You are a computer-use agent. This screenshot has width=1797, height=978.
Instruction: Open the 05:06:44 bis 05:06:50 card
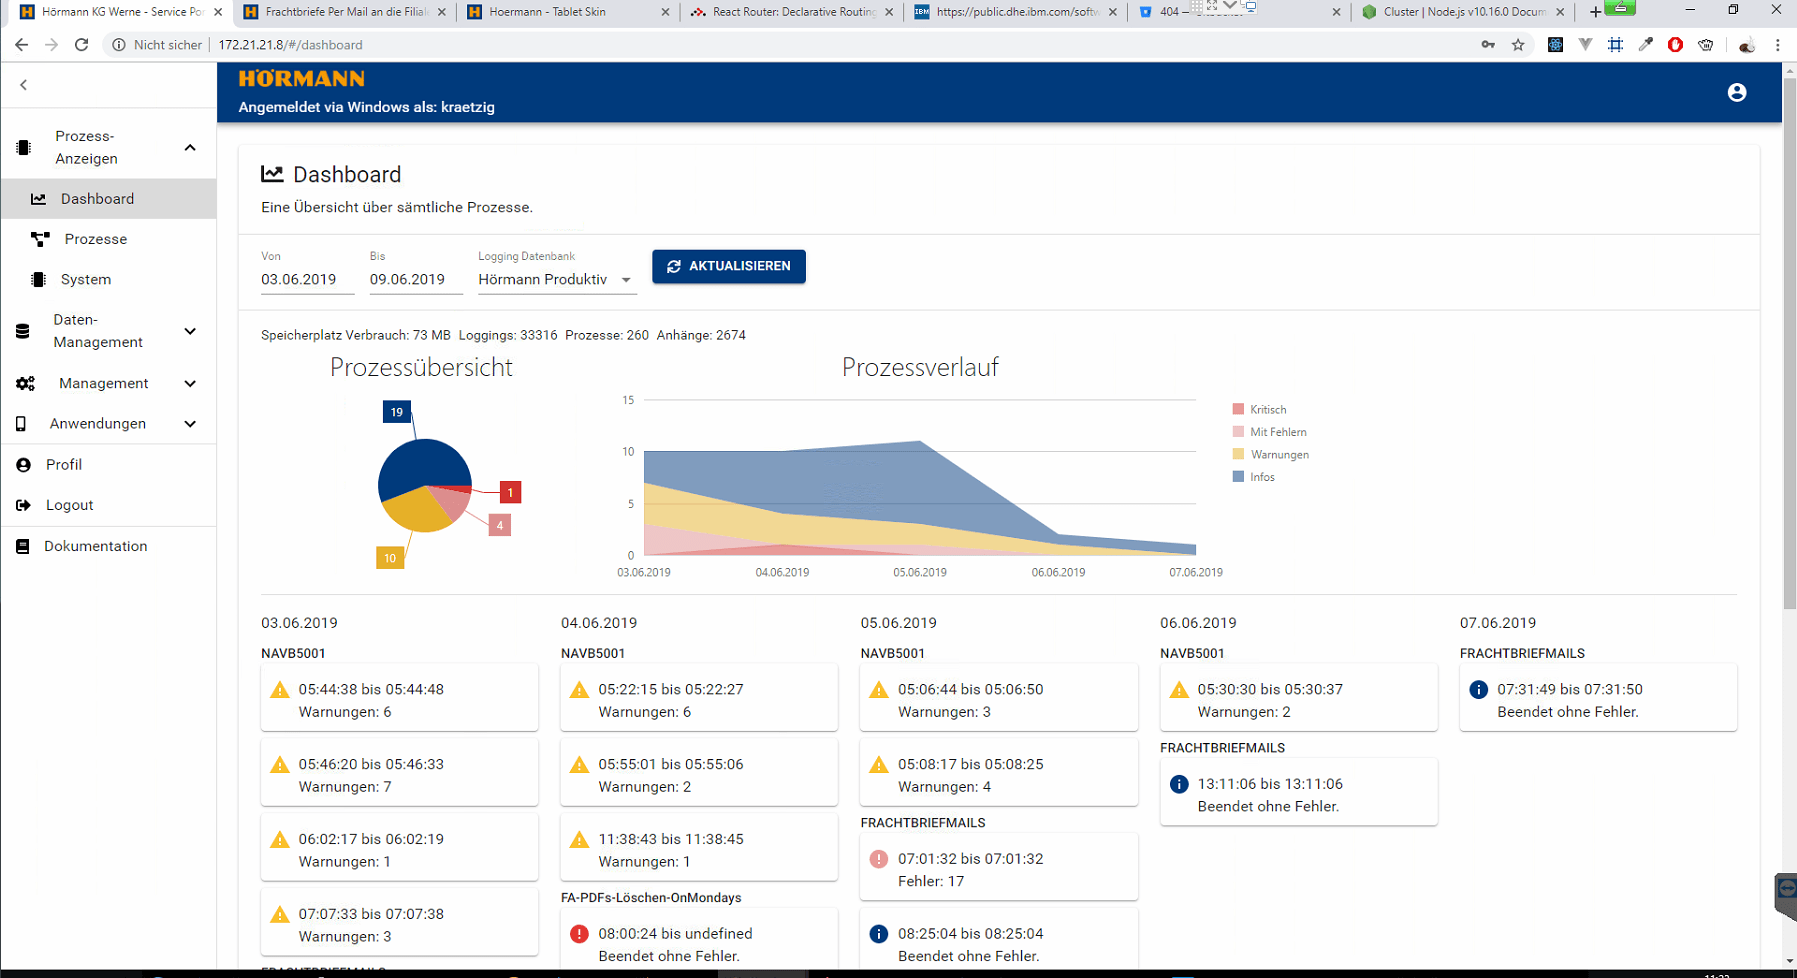(999, 697)
